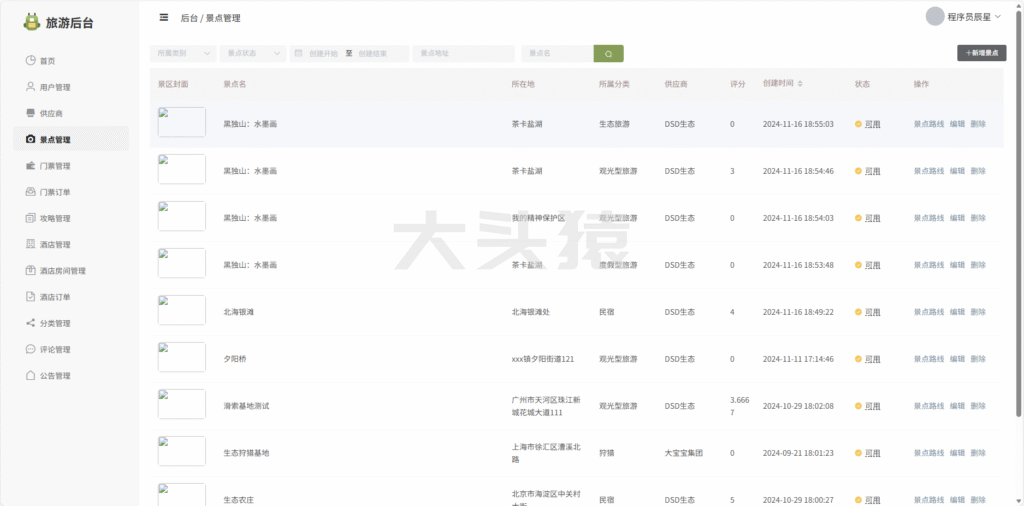
Task: Open the 景点状态 dropdown
Action: pos(253,54)
